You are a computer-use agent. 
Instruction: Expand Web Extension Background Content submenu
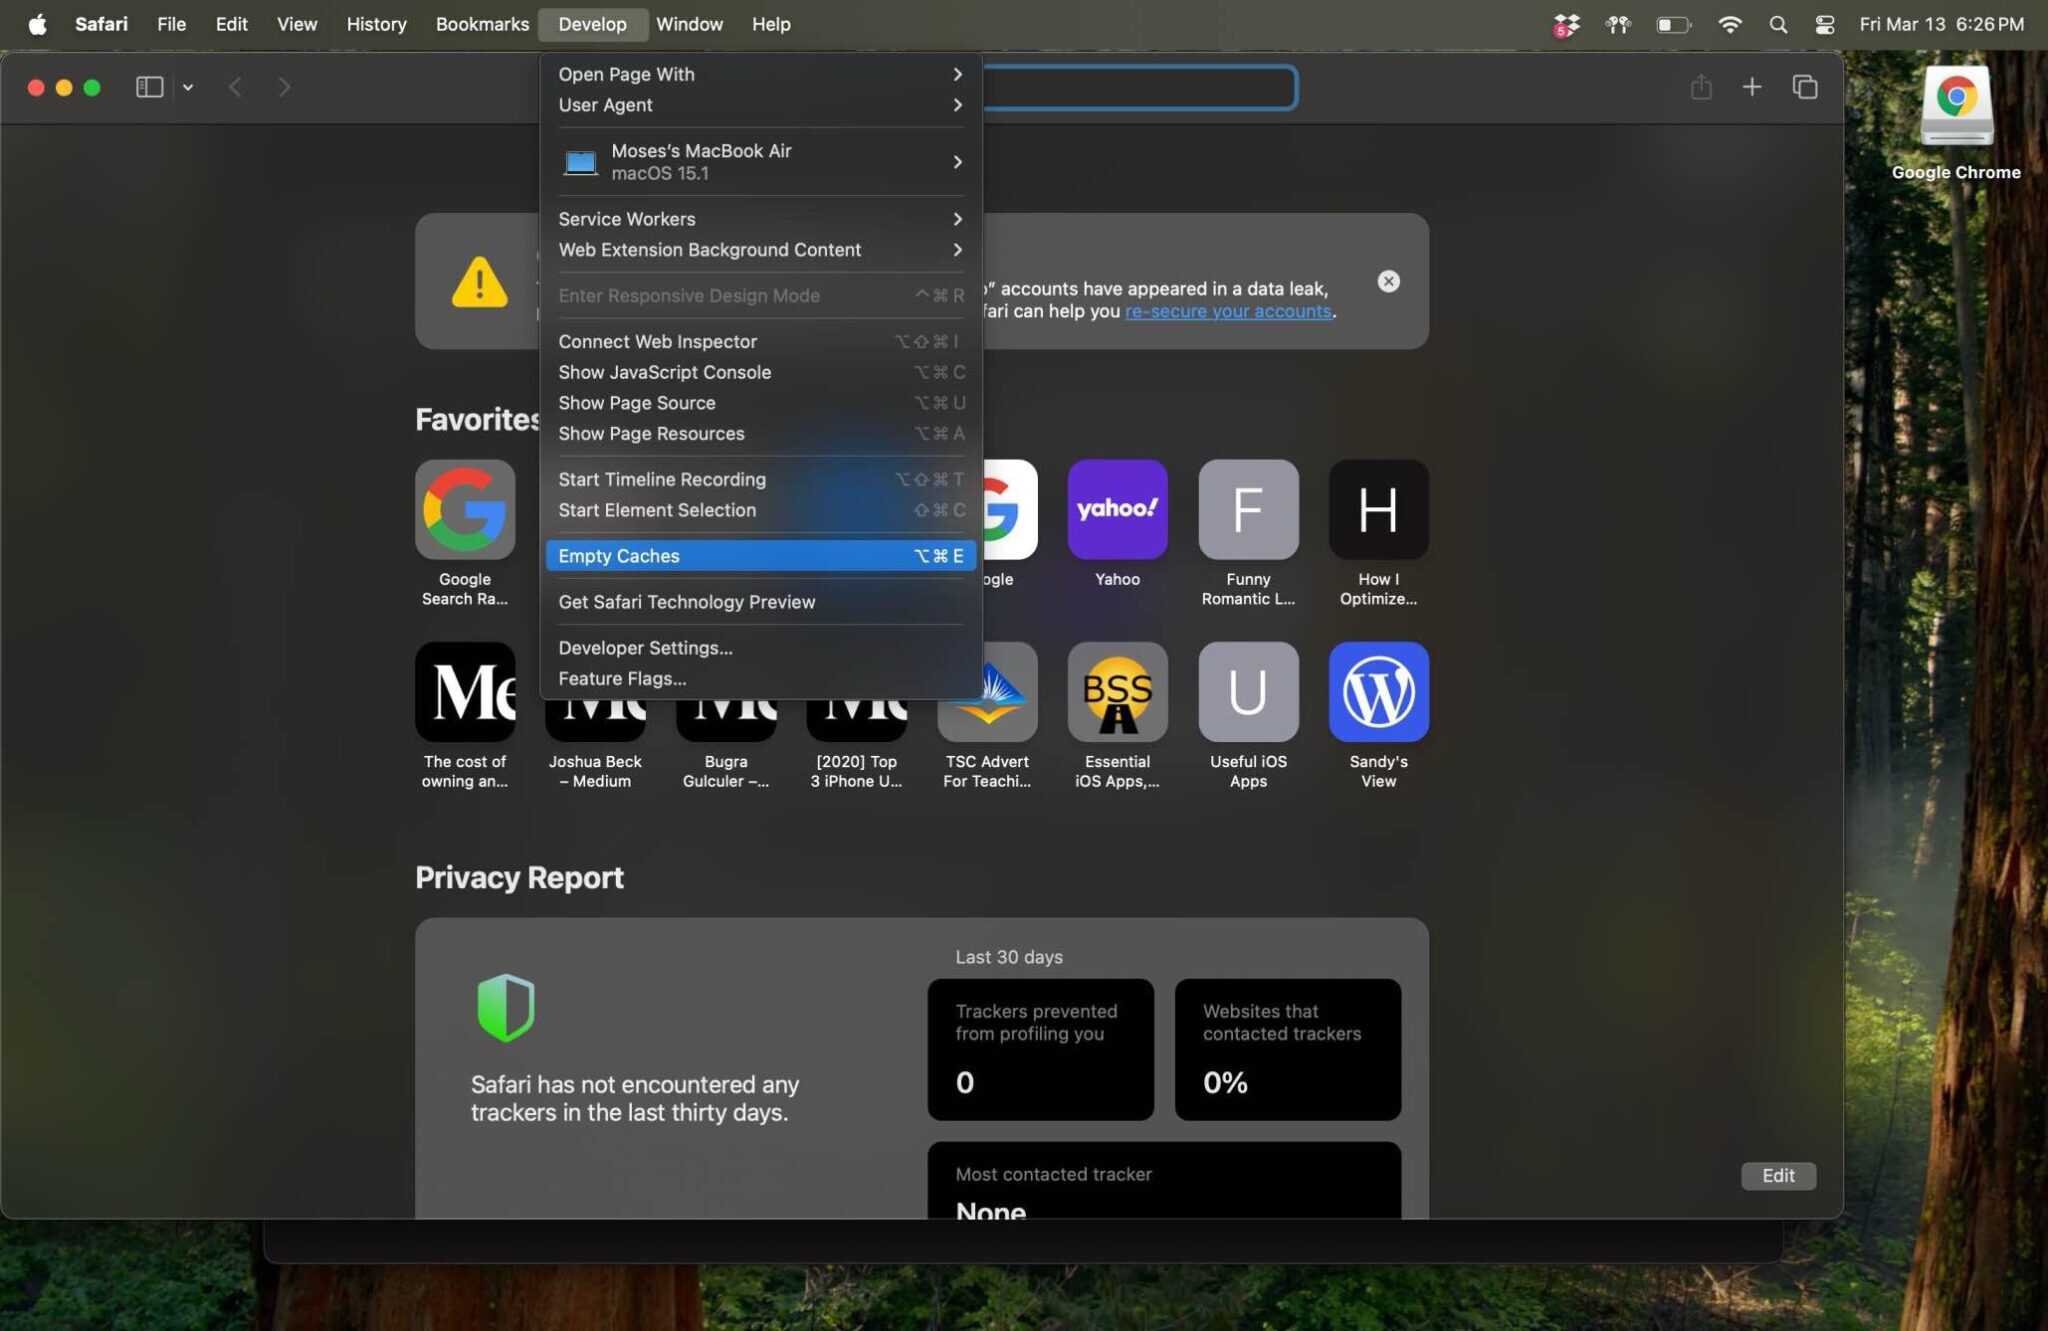[x=760, y=250]
